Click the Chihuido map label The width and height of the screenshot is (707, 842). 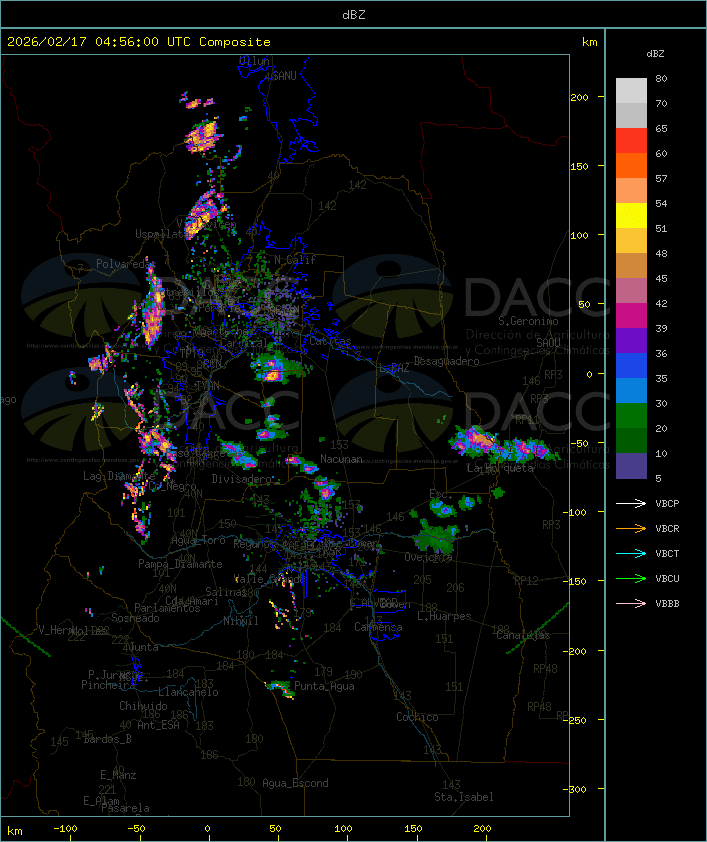point(143,706)
